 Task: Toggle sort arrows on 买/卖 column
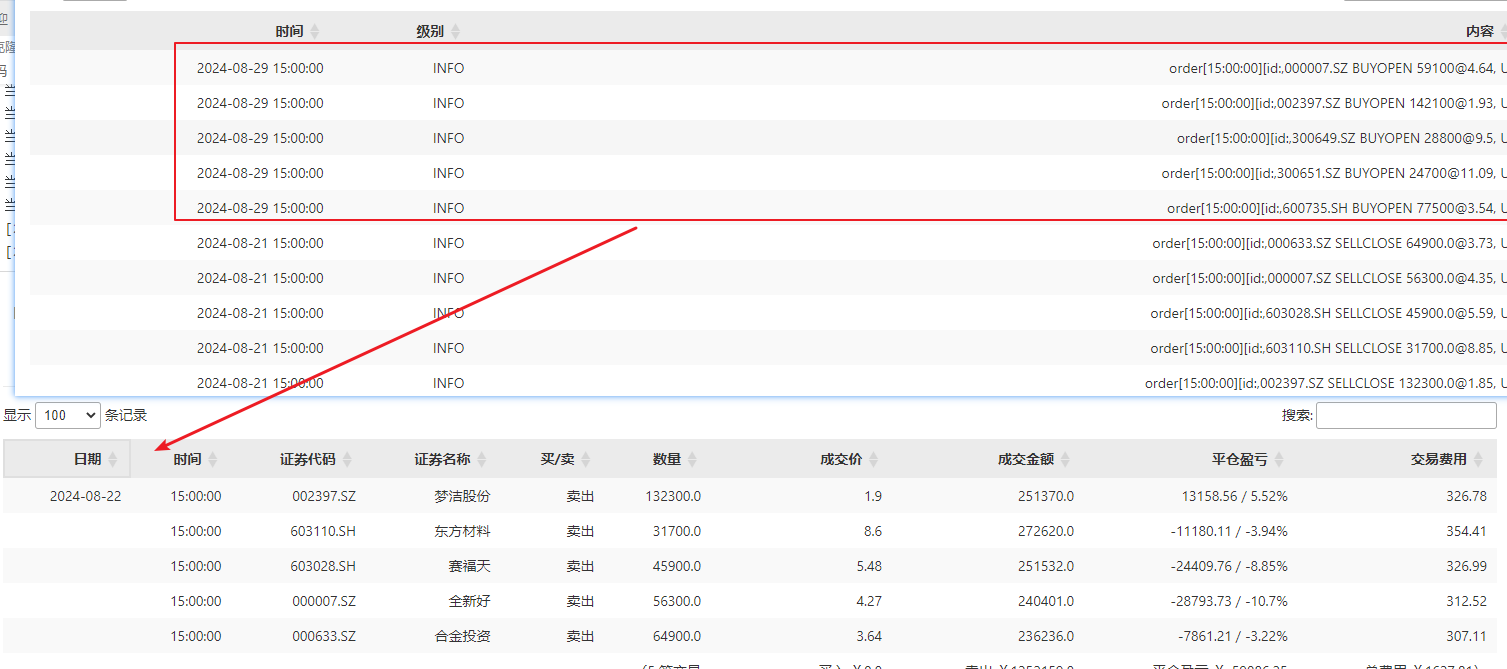[586, 460]
